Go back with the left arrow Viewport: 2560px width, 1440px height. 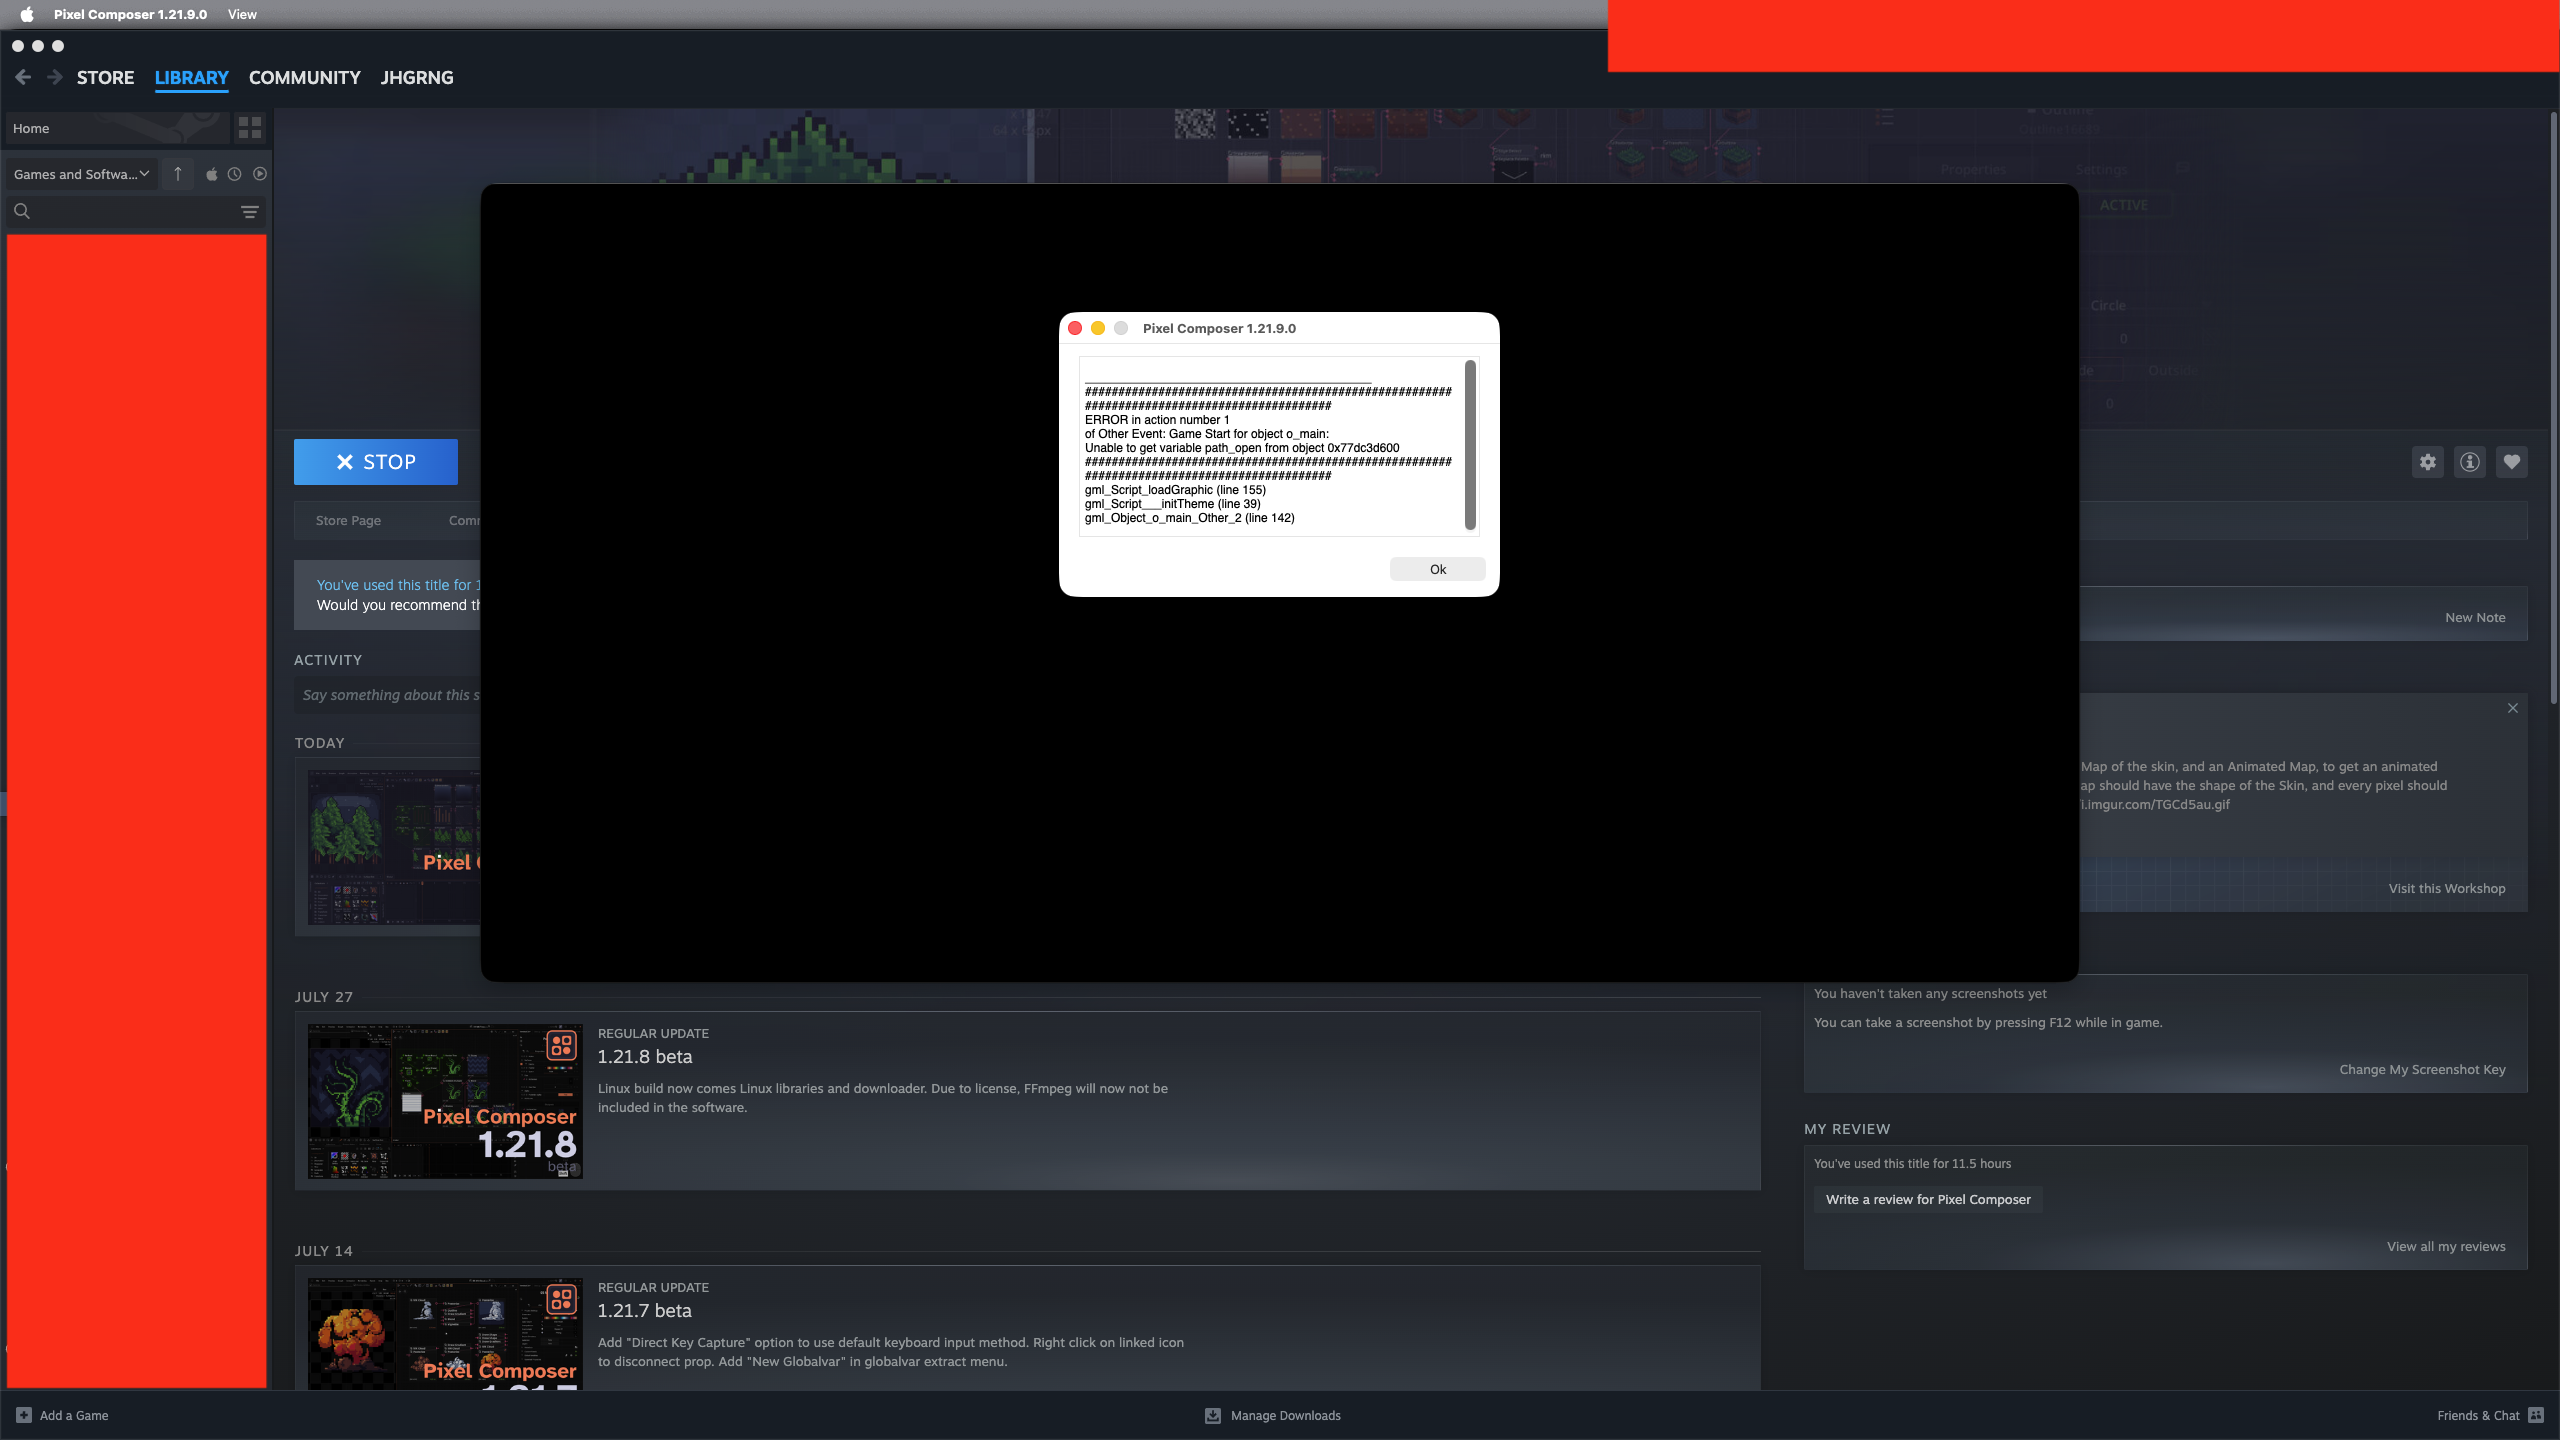coord(23,77)
